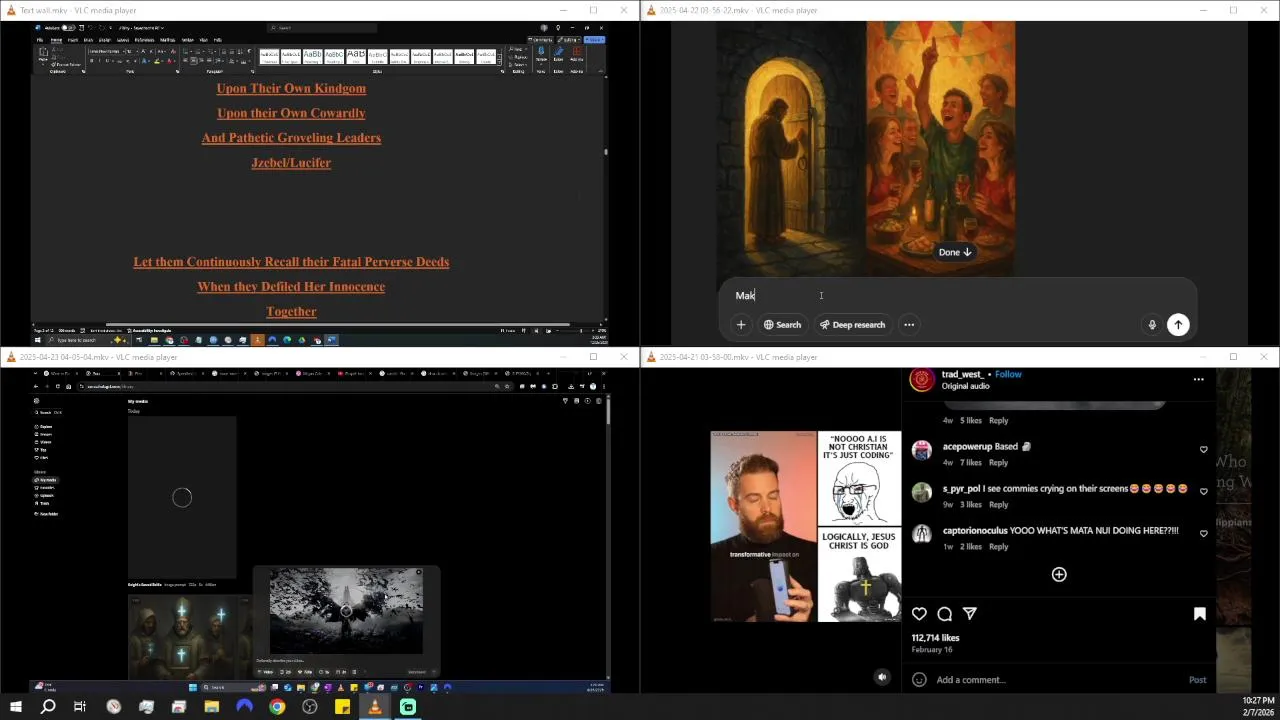Image resolution: width=1280 pixels, height=720 pixels.
Task: Select My media in Sora sidebar
Action: (x=46, y=480)
